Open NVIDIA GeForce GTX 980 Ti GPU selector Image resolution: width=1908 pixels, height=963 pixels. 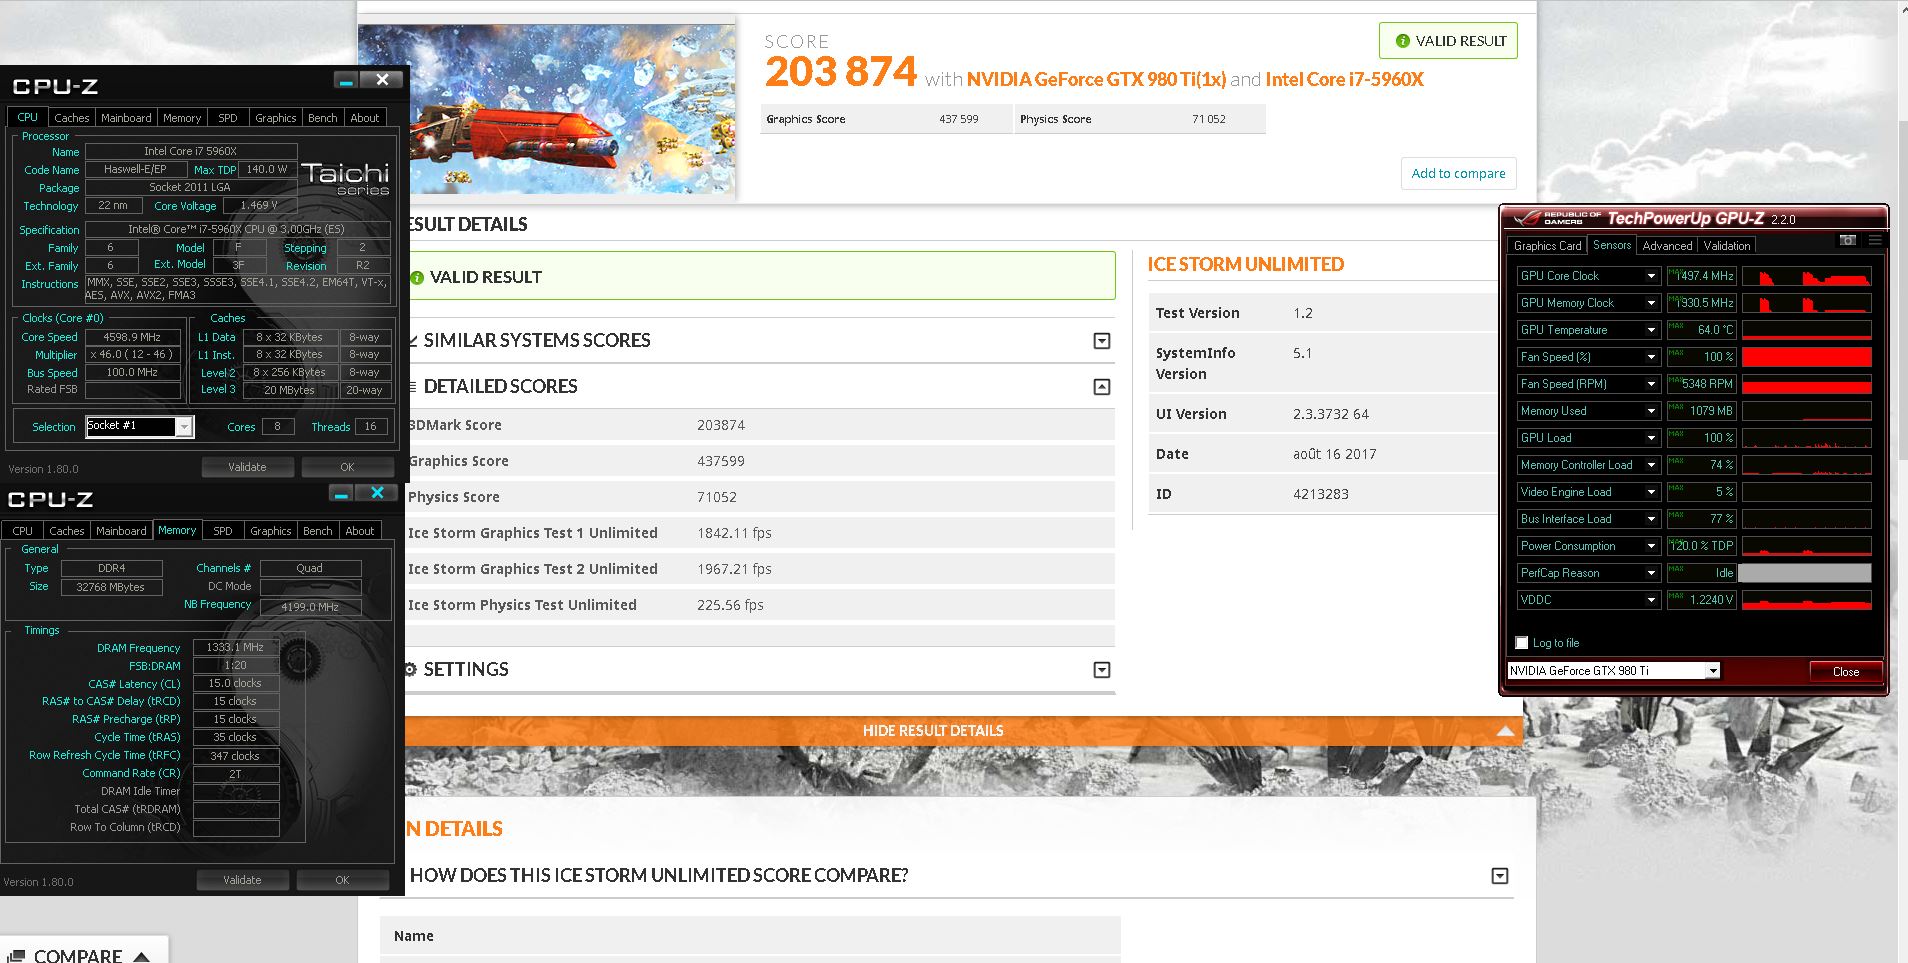(1614, 671)
